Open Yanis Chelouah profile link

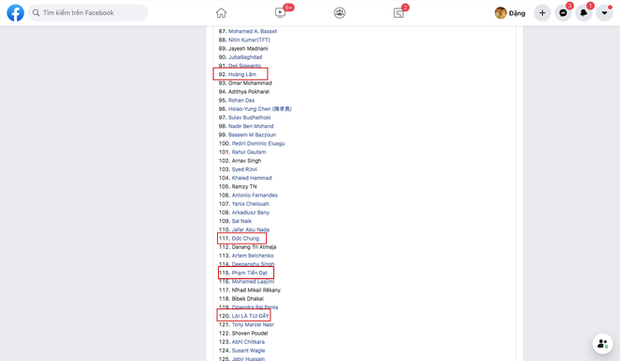point(250,204)
